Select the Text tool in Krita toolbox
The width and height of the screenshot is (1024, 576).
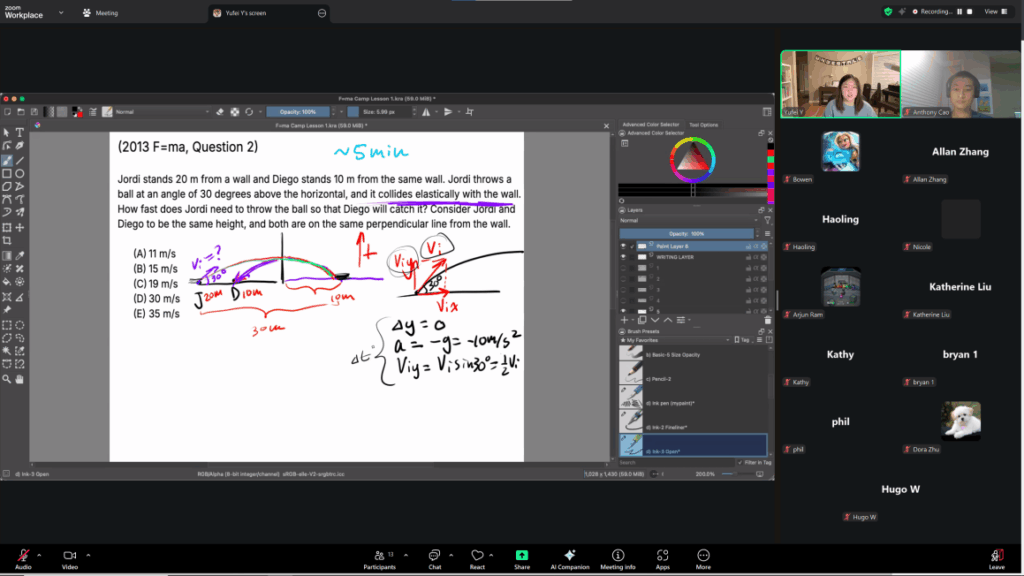click(20, 133)
